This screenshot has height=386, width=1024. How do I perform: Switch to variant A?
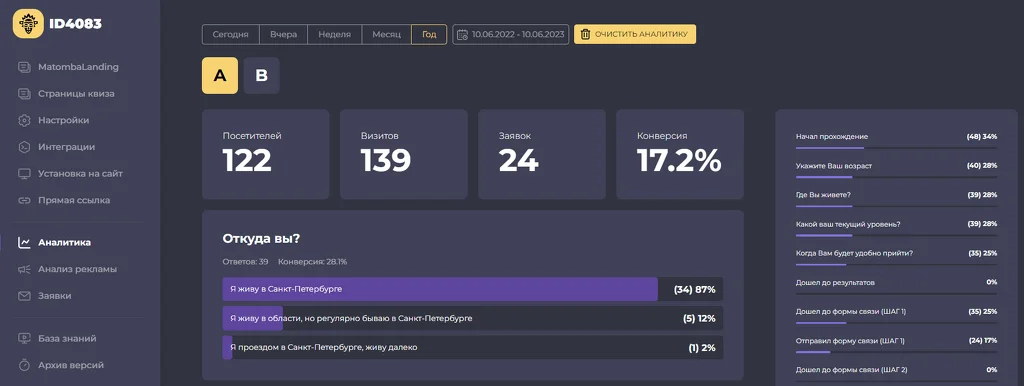click(220, 76)
